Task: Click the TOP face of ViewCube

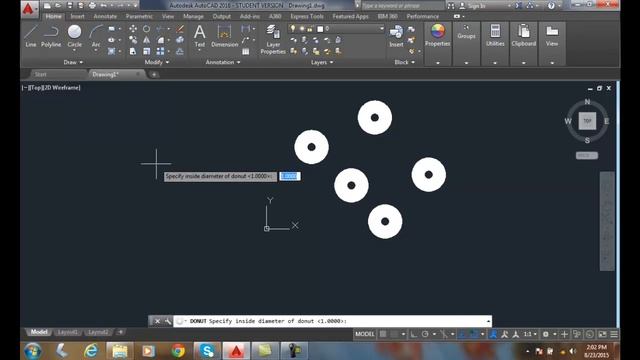Action: tap(587, 121)
